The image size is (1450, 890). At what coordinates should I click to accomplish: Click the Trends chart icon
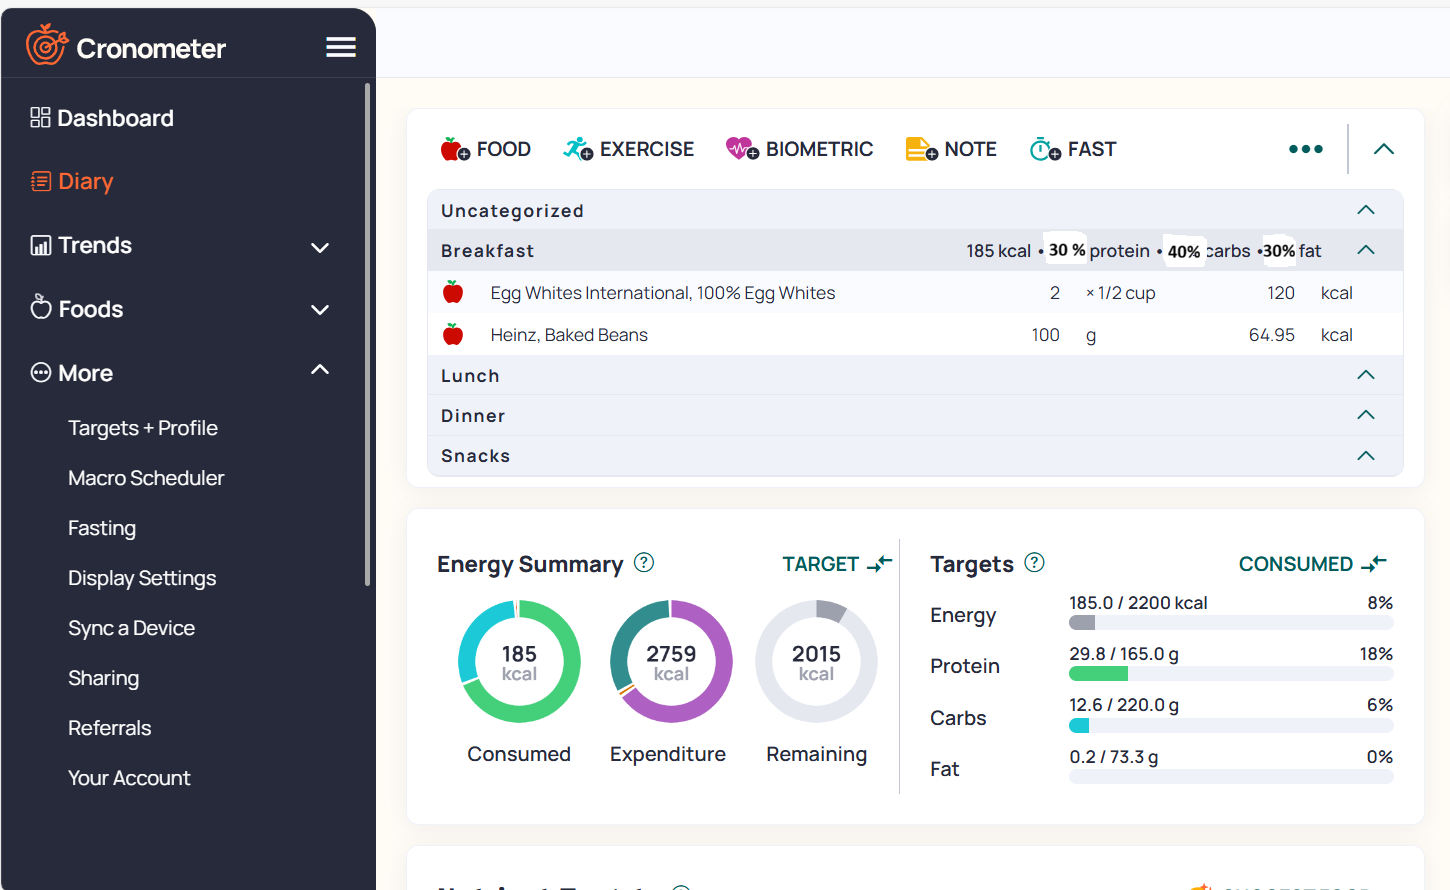point(41,245)
